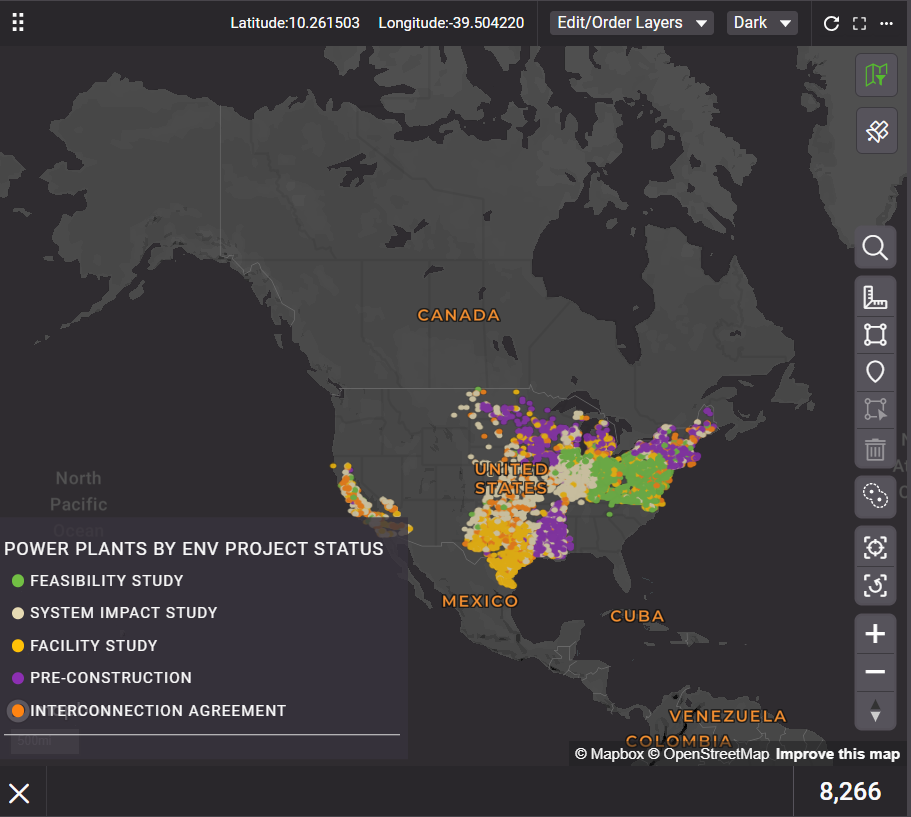Zoom out with the minus button
This screenshot has width=911, height=817.
[875, 672]
